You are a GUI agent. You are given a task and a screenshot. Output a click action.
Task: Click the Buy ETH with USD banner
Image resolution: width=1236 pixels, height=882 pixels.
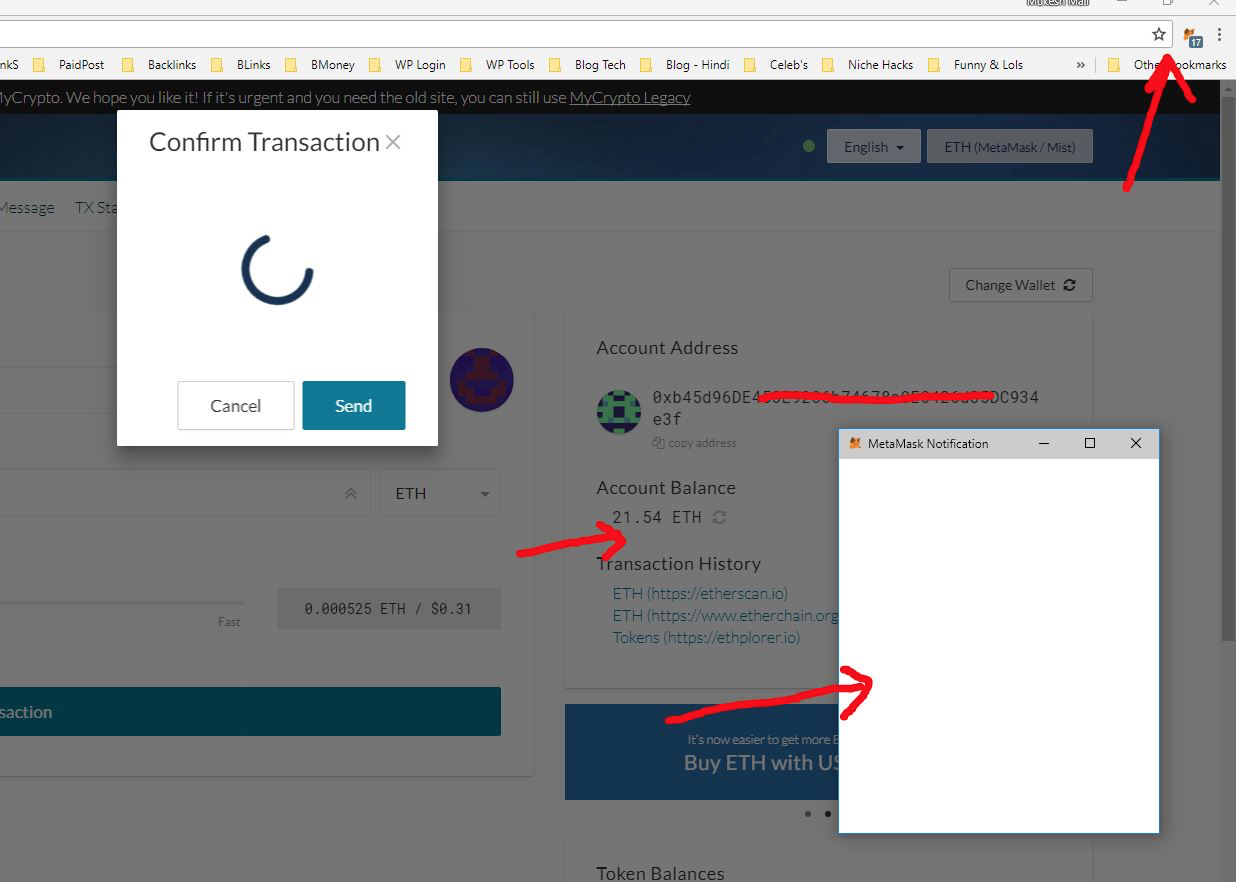[702, 752]
